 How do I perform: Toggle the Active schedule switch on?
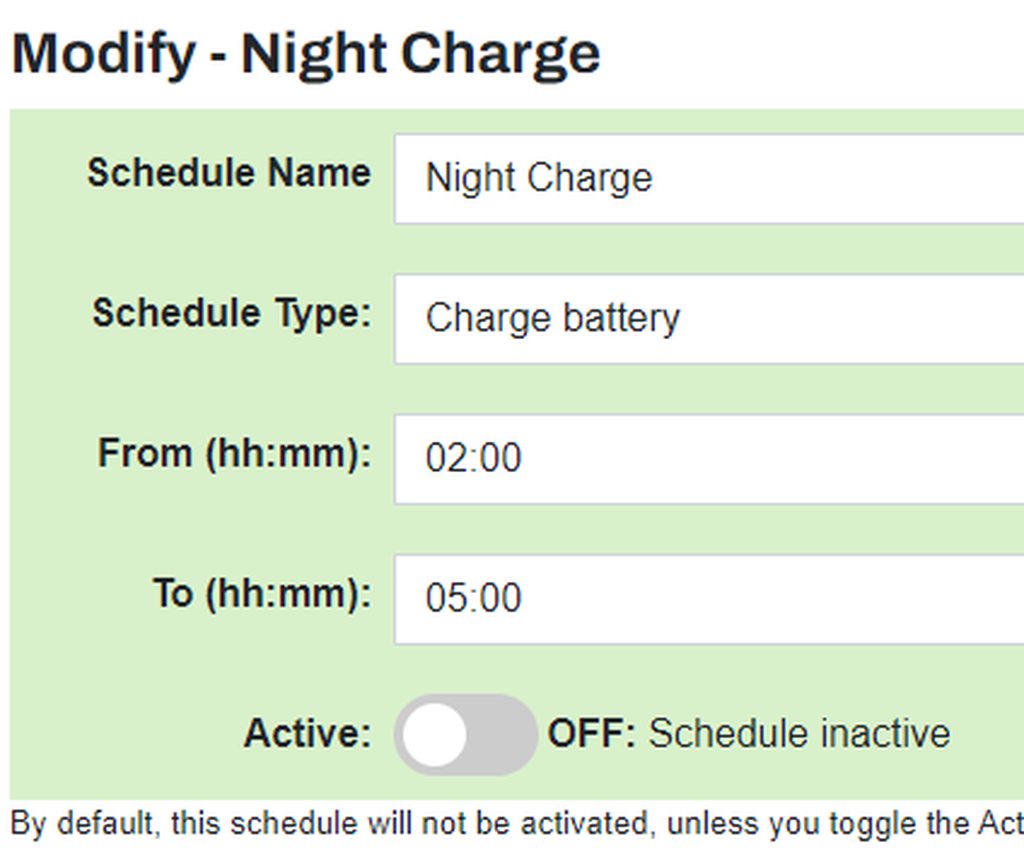[466, 735]
